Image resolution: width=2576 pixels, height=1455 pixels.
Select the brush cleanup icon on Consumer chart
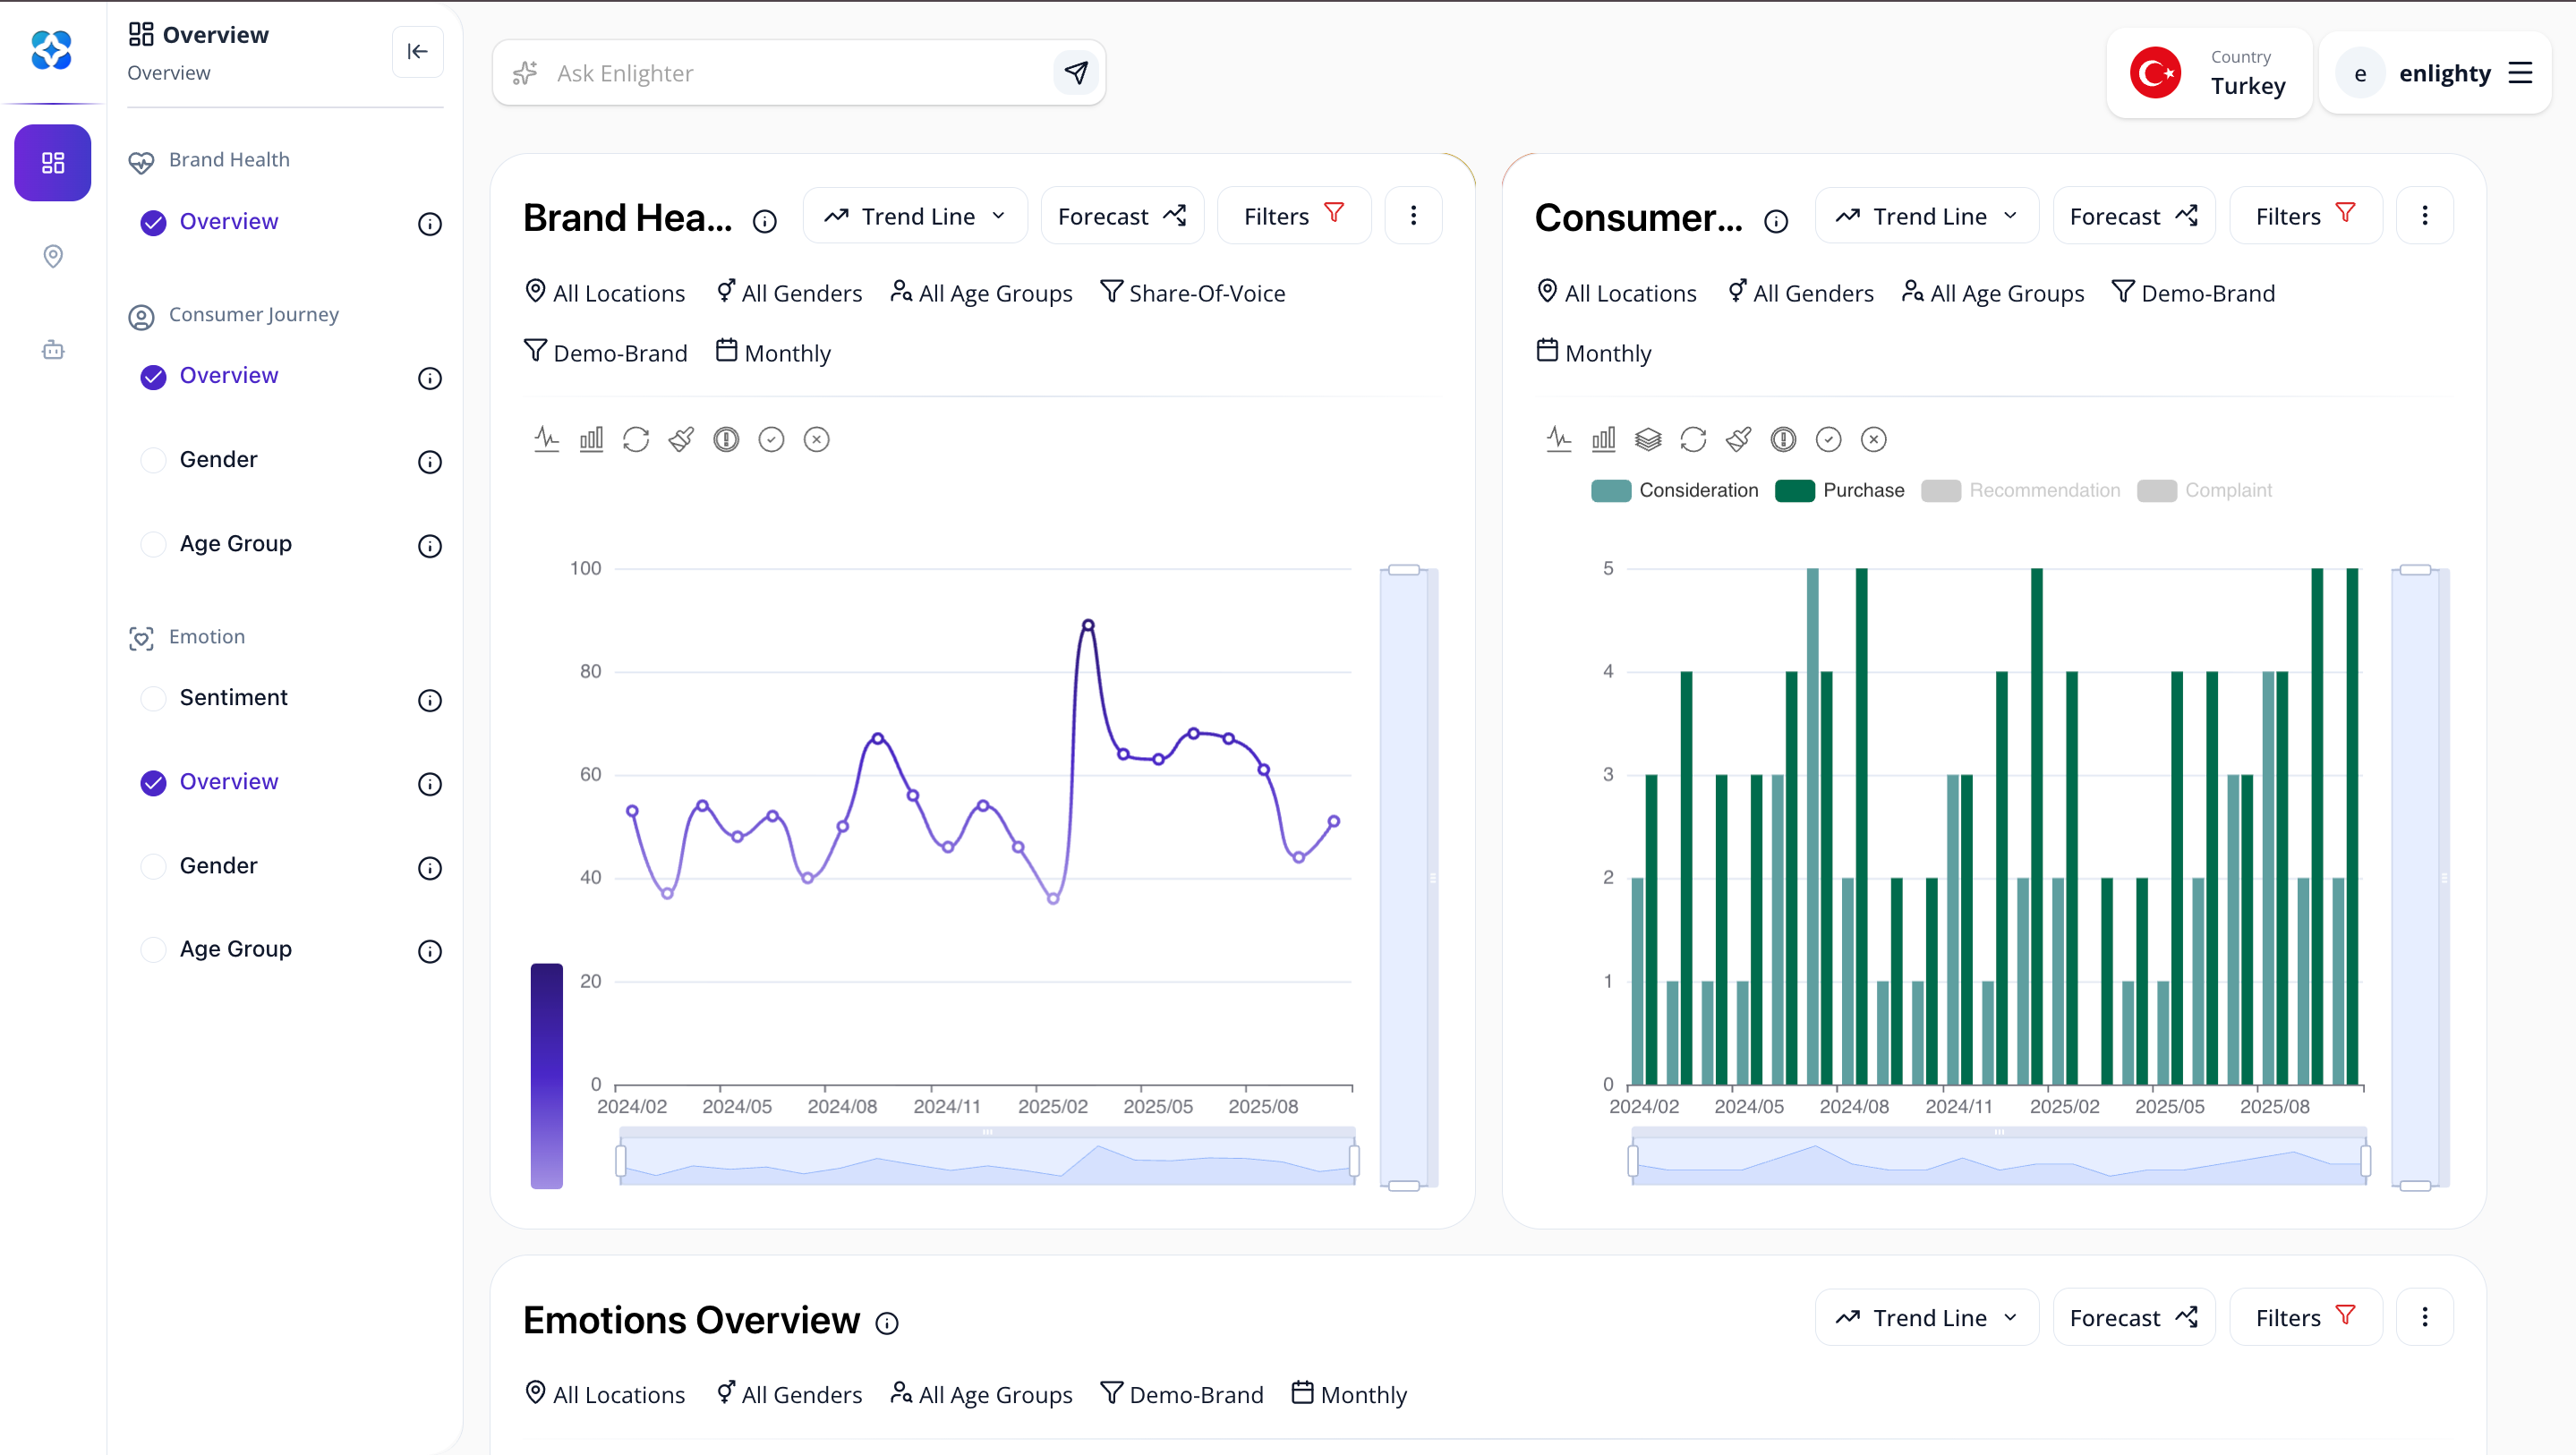point(1738,439)
